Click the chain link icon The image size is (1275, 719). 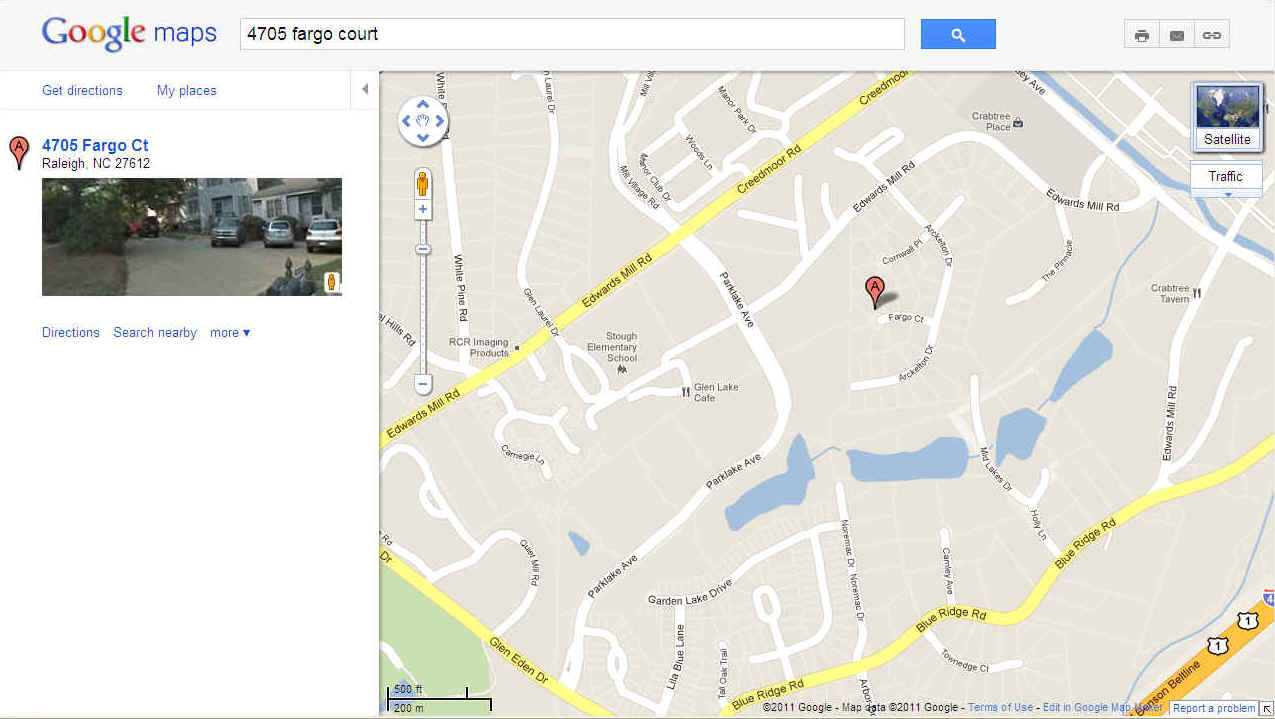[x=1212, y=35]
